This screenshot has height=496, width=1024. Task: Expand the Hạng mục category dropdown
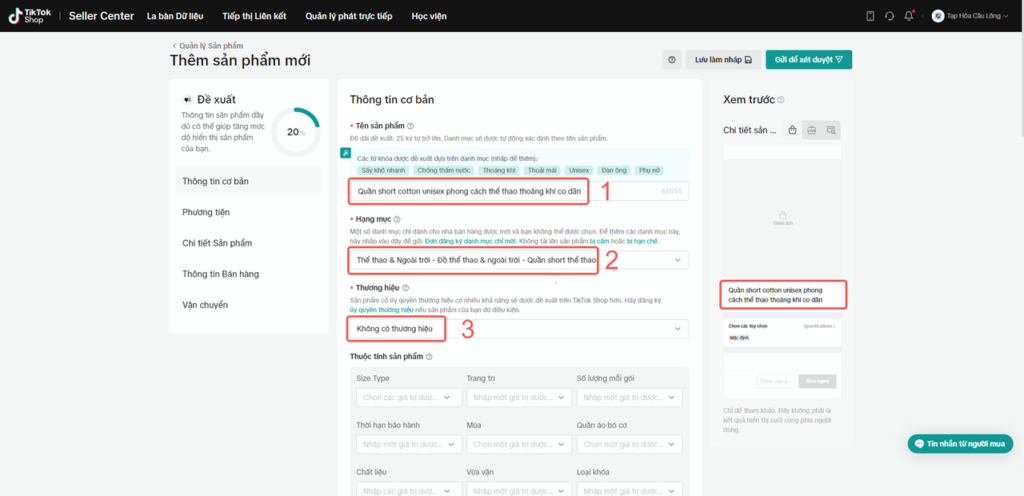519,260
